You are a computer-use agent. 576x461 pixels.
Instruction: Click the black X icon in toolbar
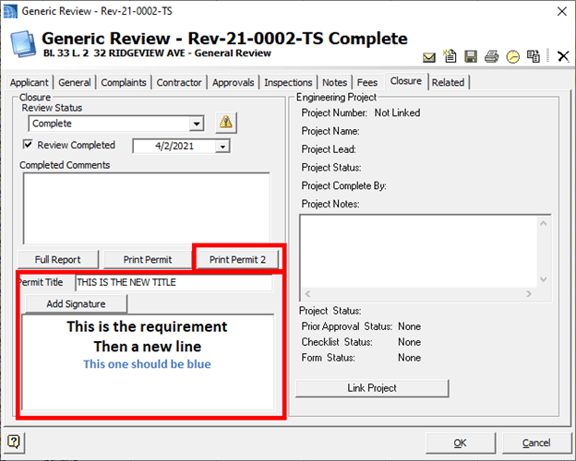(x=563, y=57)
